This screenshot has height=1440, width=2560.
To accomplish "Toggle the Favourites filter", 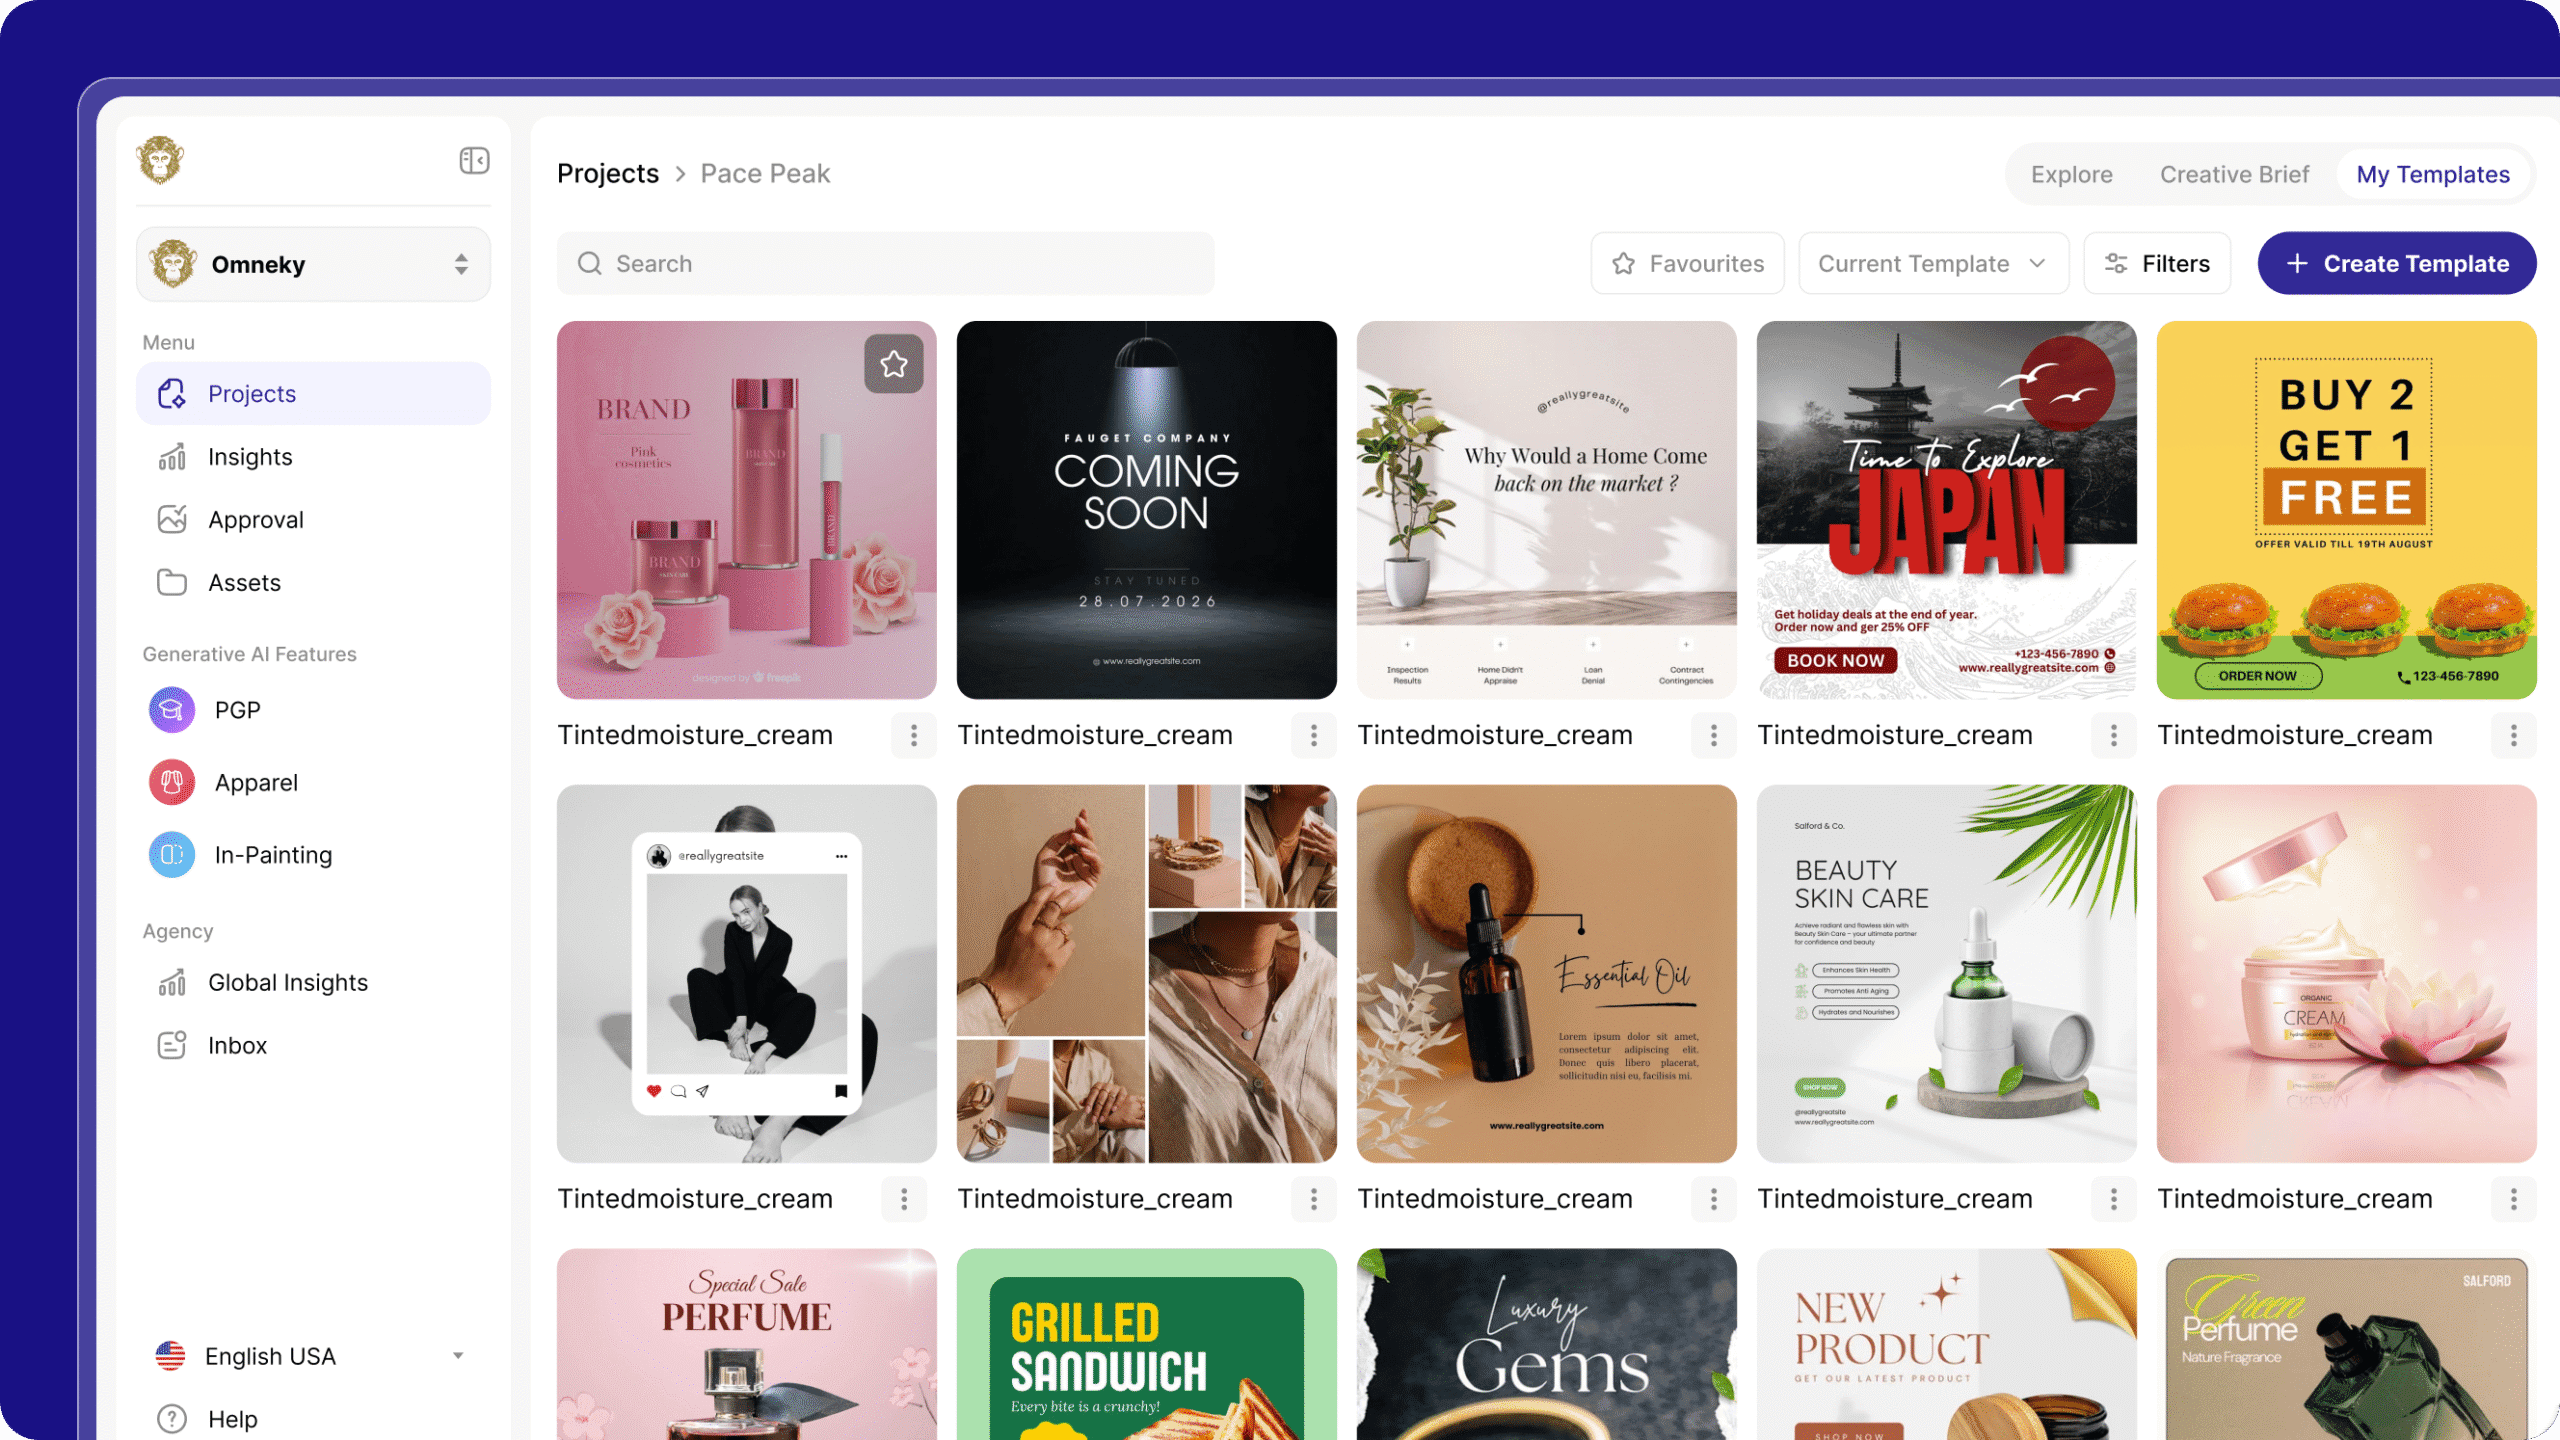I will point(1687,263).
